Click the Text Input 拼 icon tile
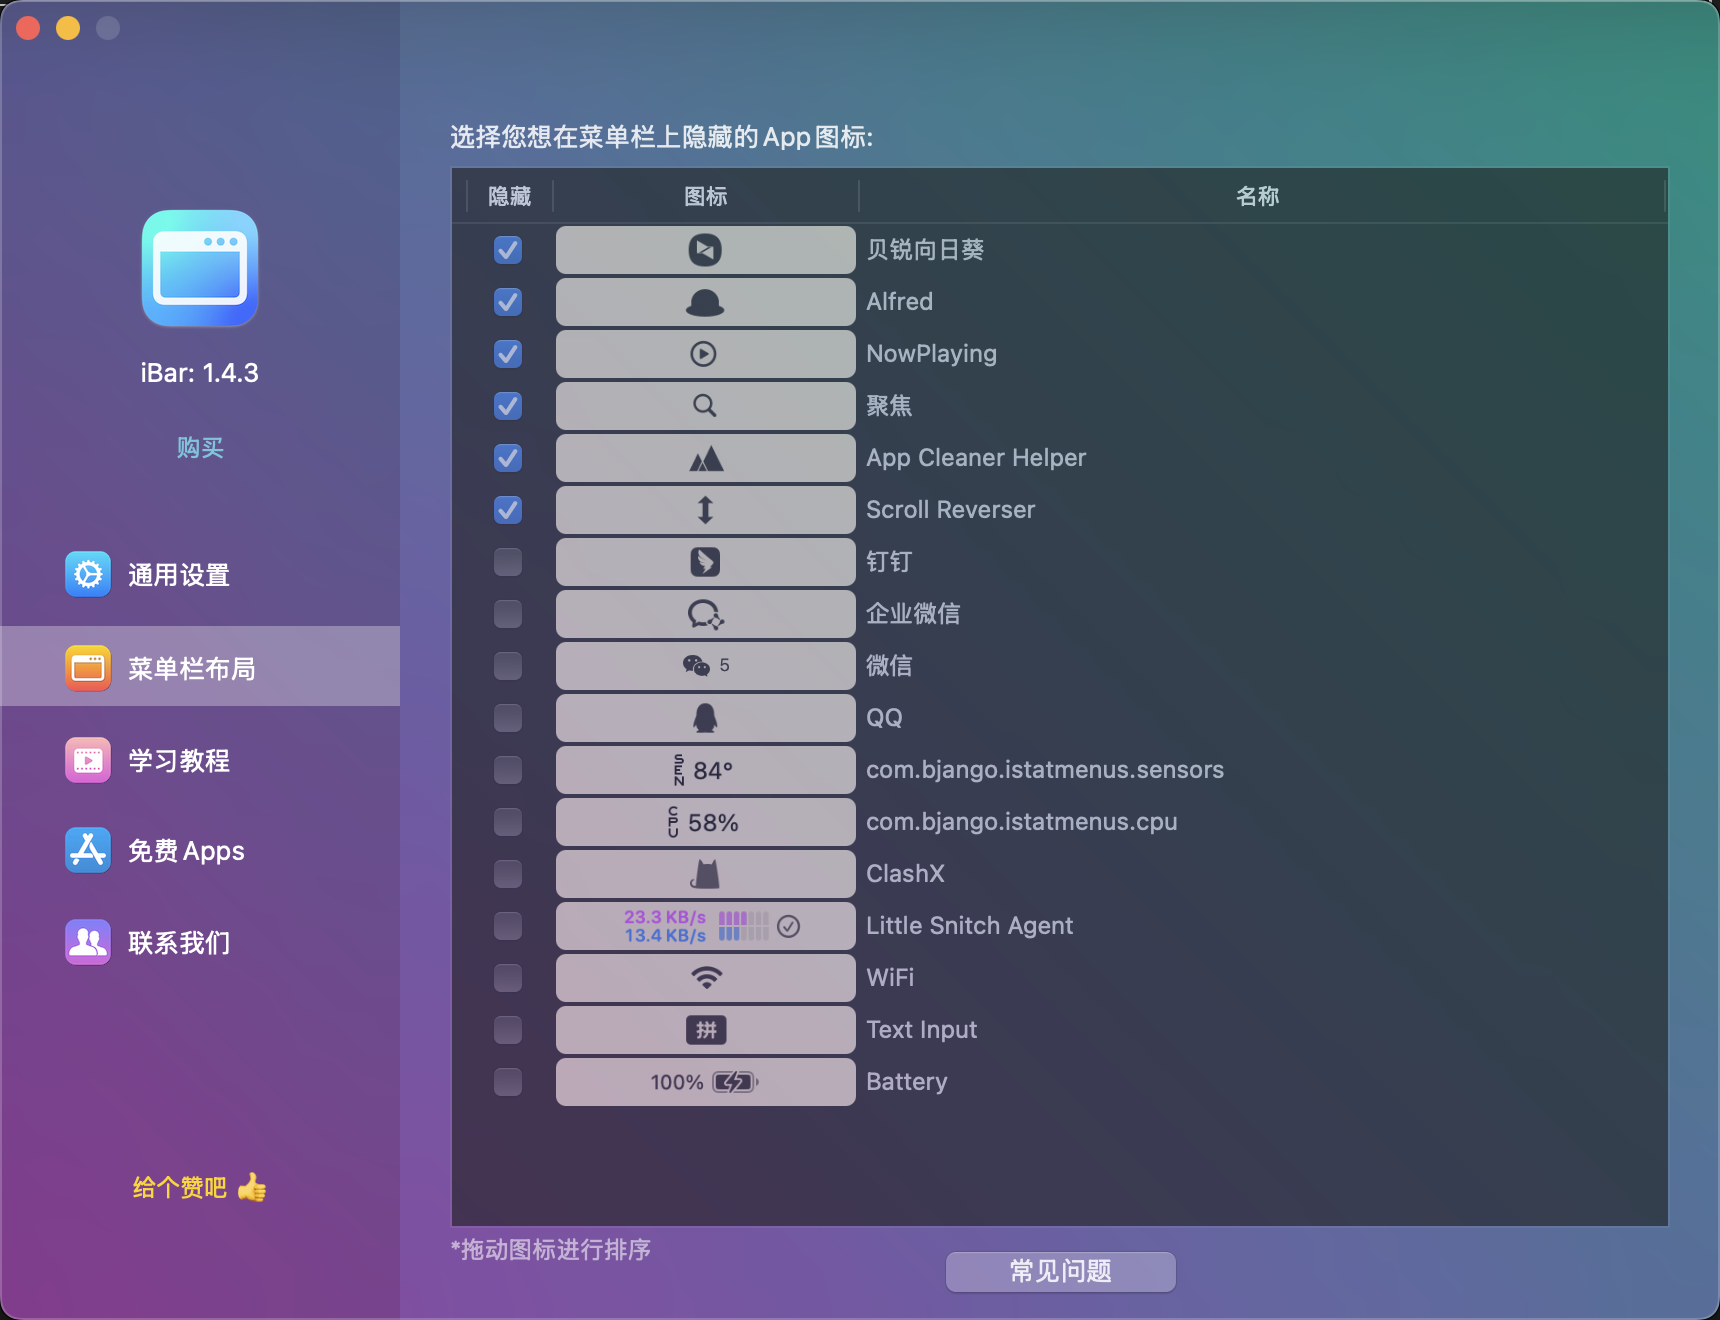 (705, 1030)
